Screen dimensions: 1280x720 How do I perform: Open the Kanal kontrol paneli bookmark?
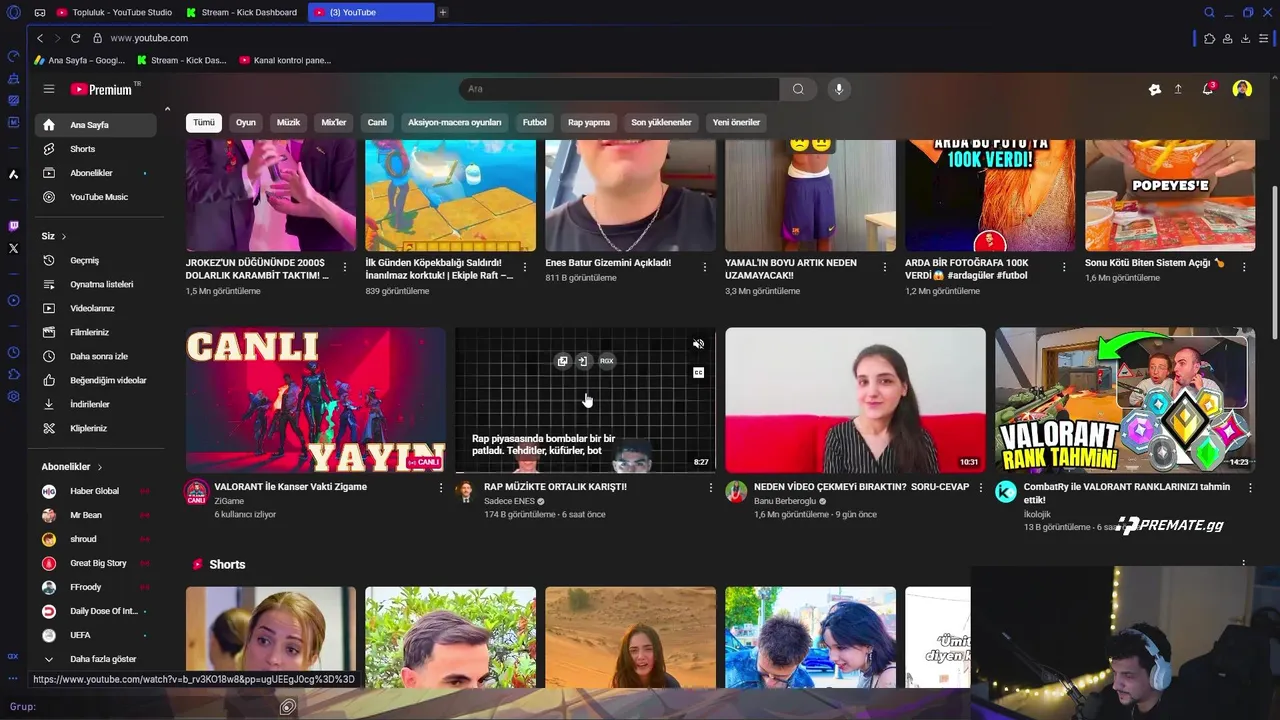click(x=285, y=60)
